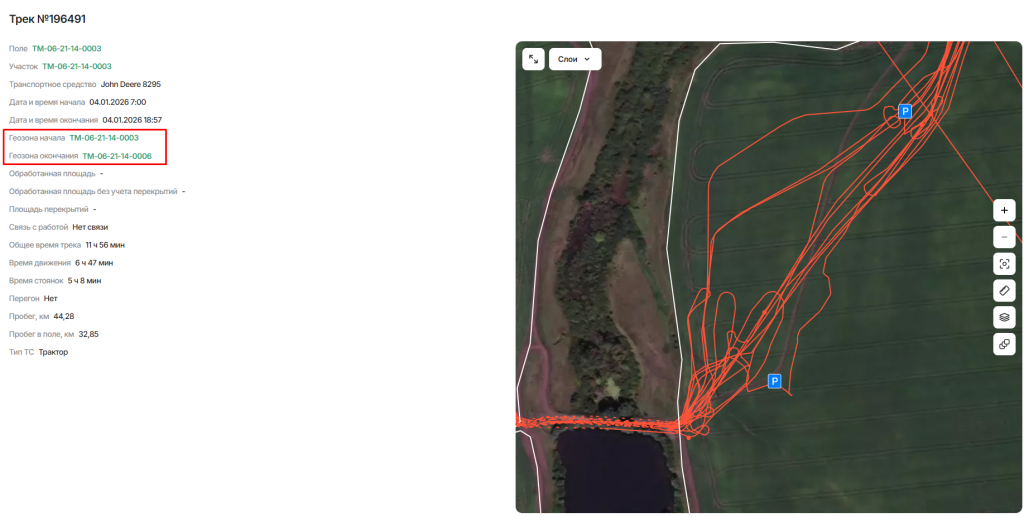Viewport: 1024px width, 517px height.
Task: Select the lower parking P marker
Action: [775, 381]
